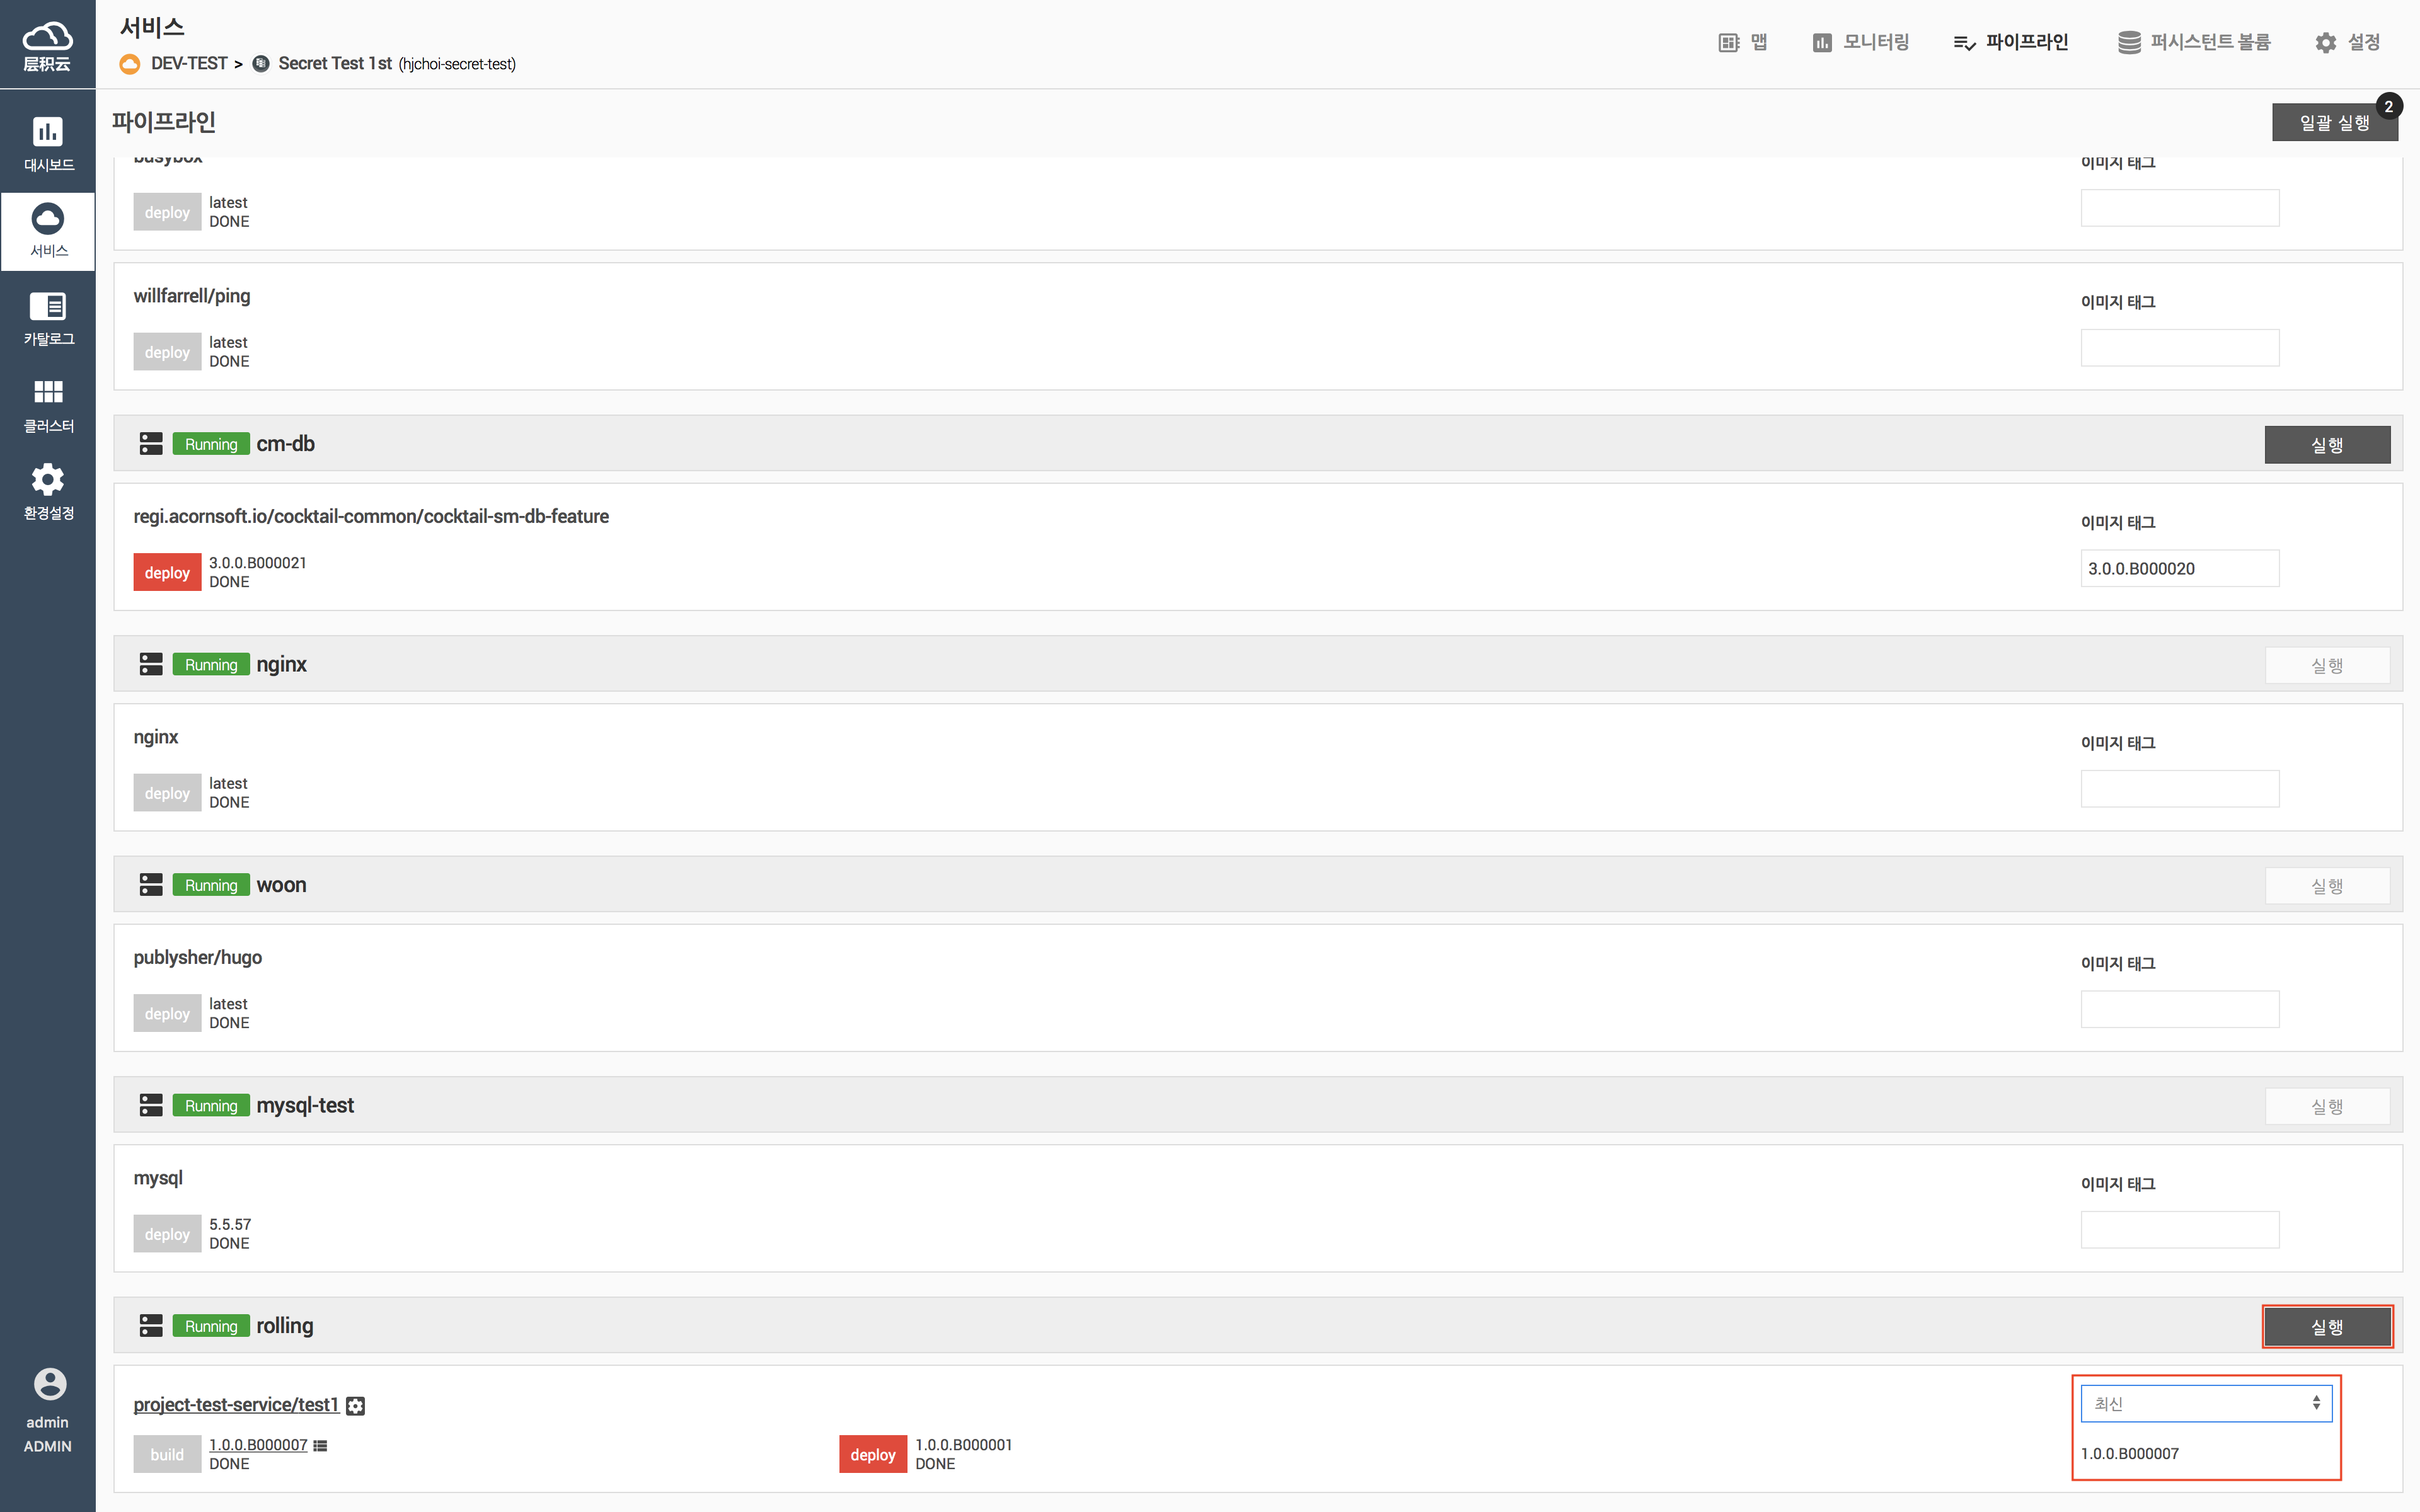This screenshot has width=2420, height=1512.
Task: Open the Environment settings (환경설정) gear icon
Action: 47,491
